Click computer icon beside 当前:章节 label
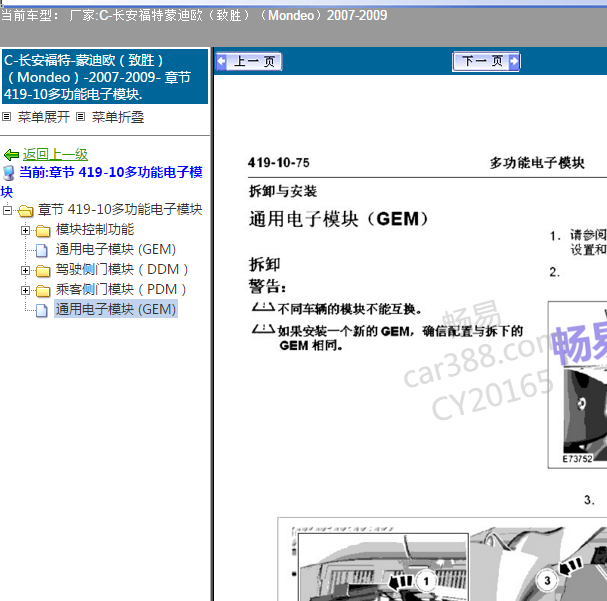Viewport: 607px width, 601px height. tap(9, 173)
